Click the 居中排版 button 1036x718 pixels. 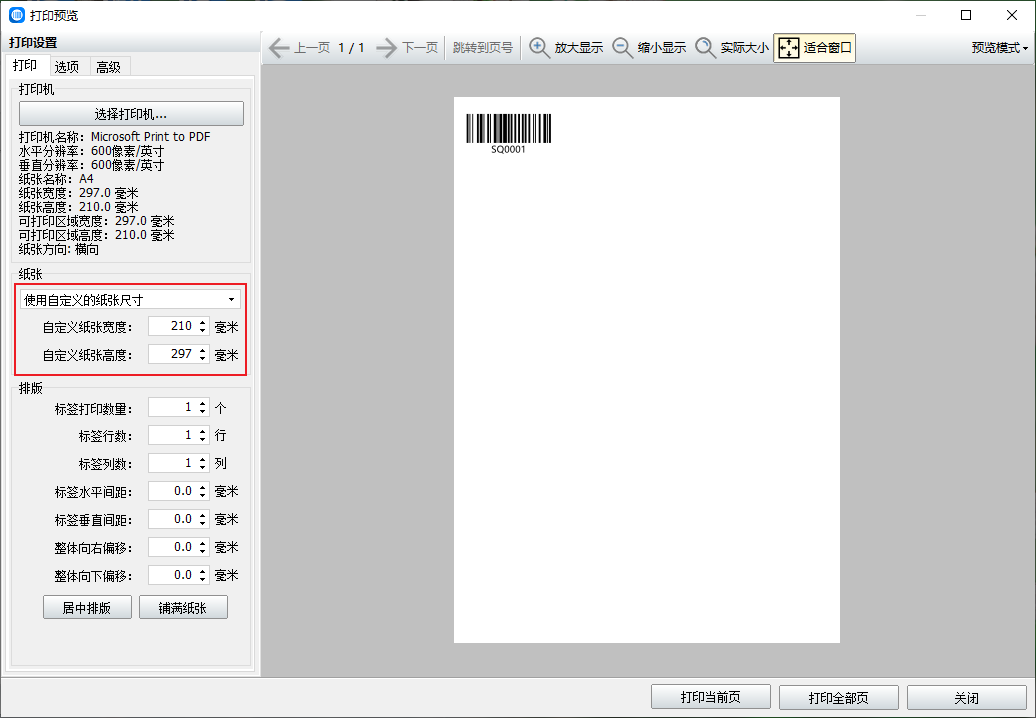tap(87, 608)
